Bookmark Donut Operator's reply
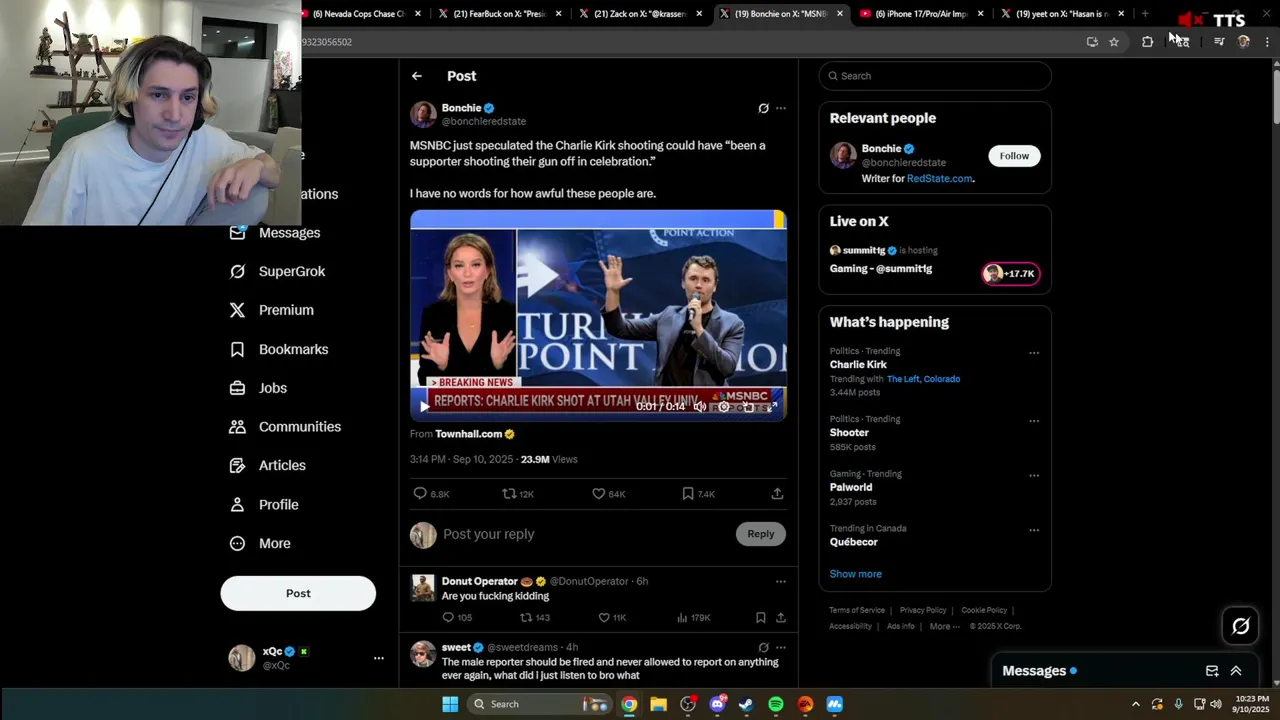Image resolution: width=1280 pixels, height=720 pixels. coord(761,618)
